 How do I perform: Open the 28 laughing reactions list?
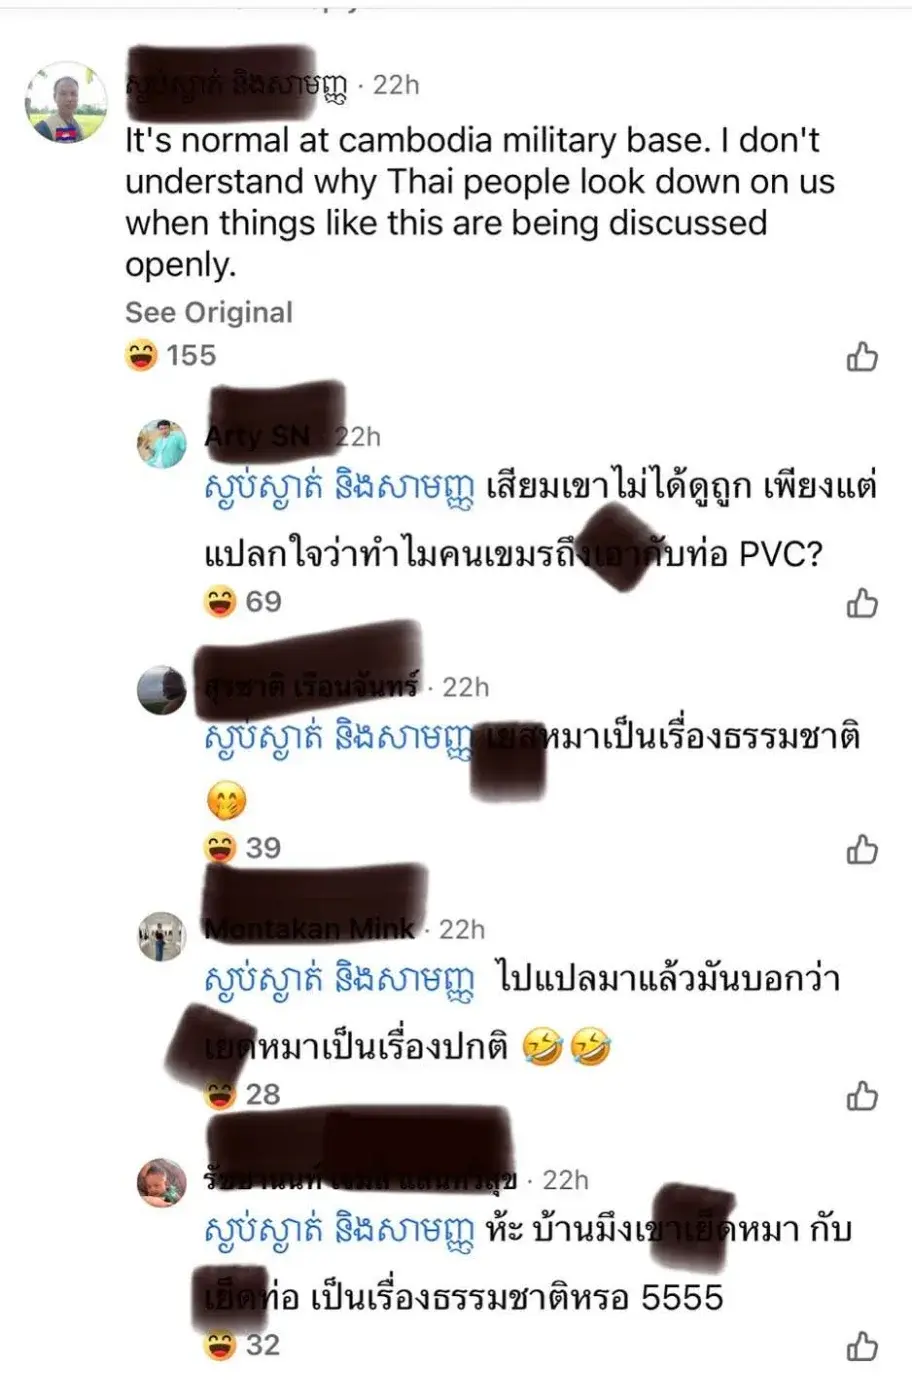(243, 1094)
